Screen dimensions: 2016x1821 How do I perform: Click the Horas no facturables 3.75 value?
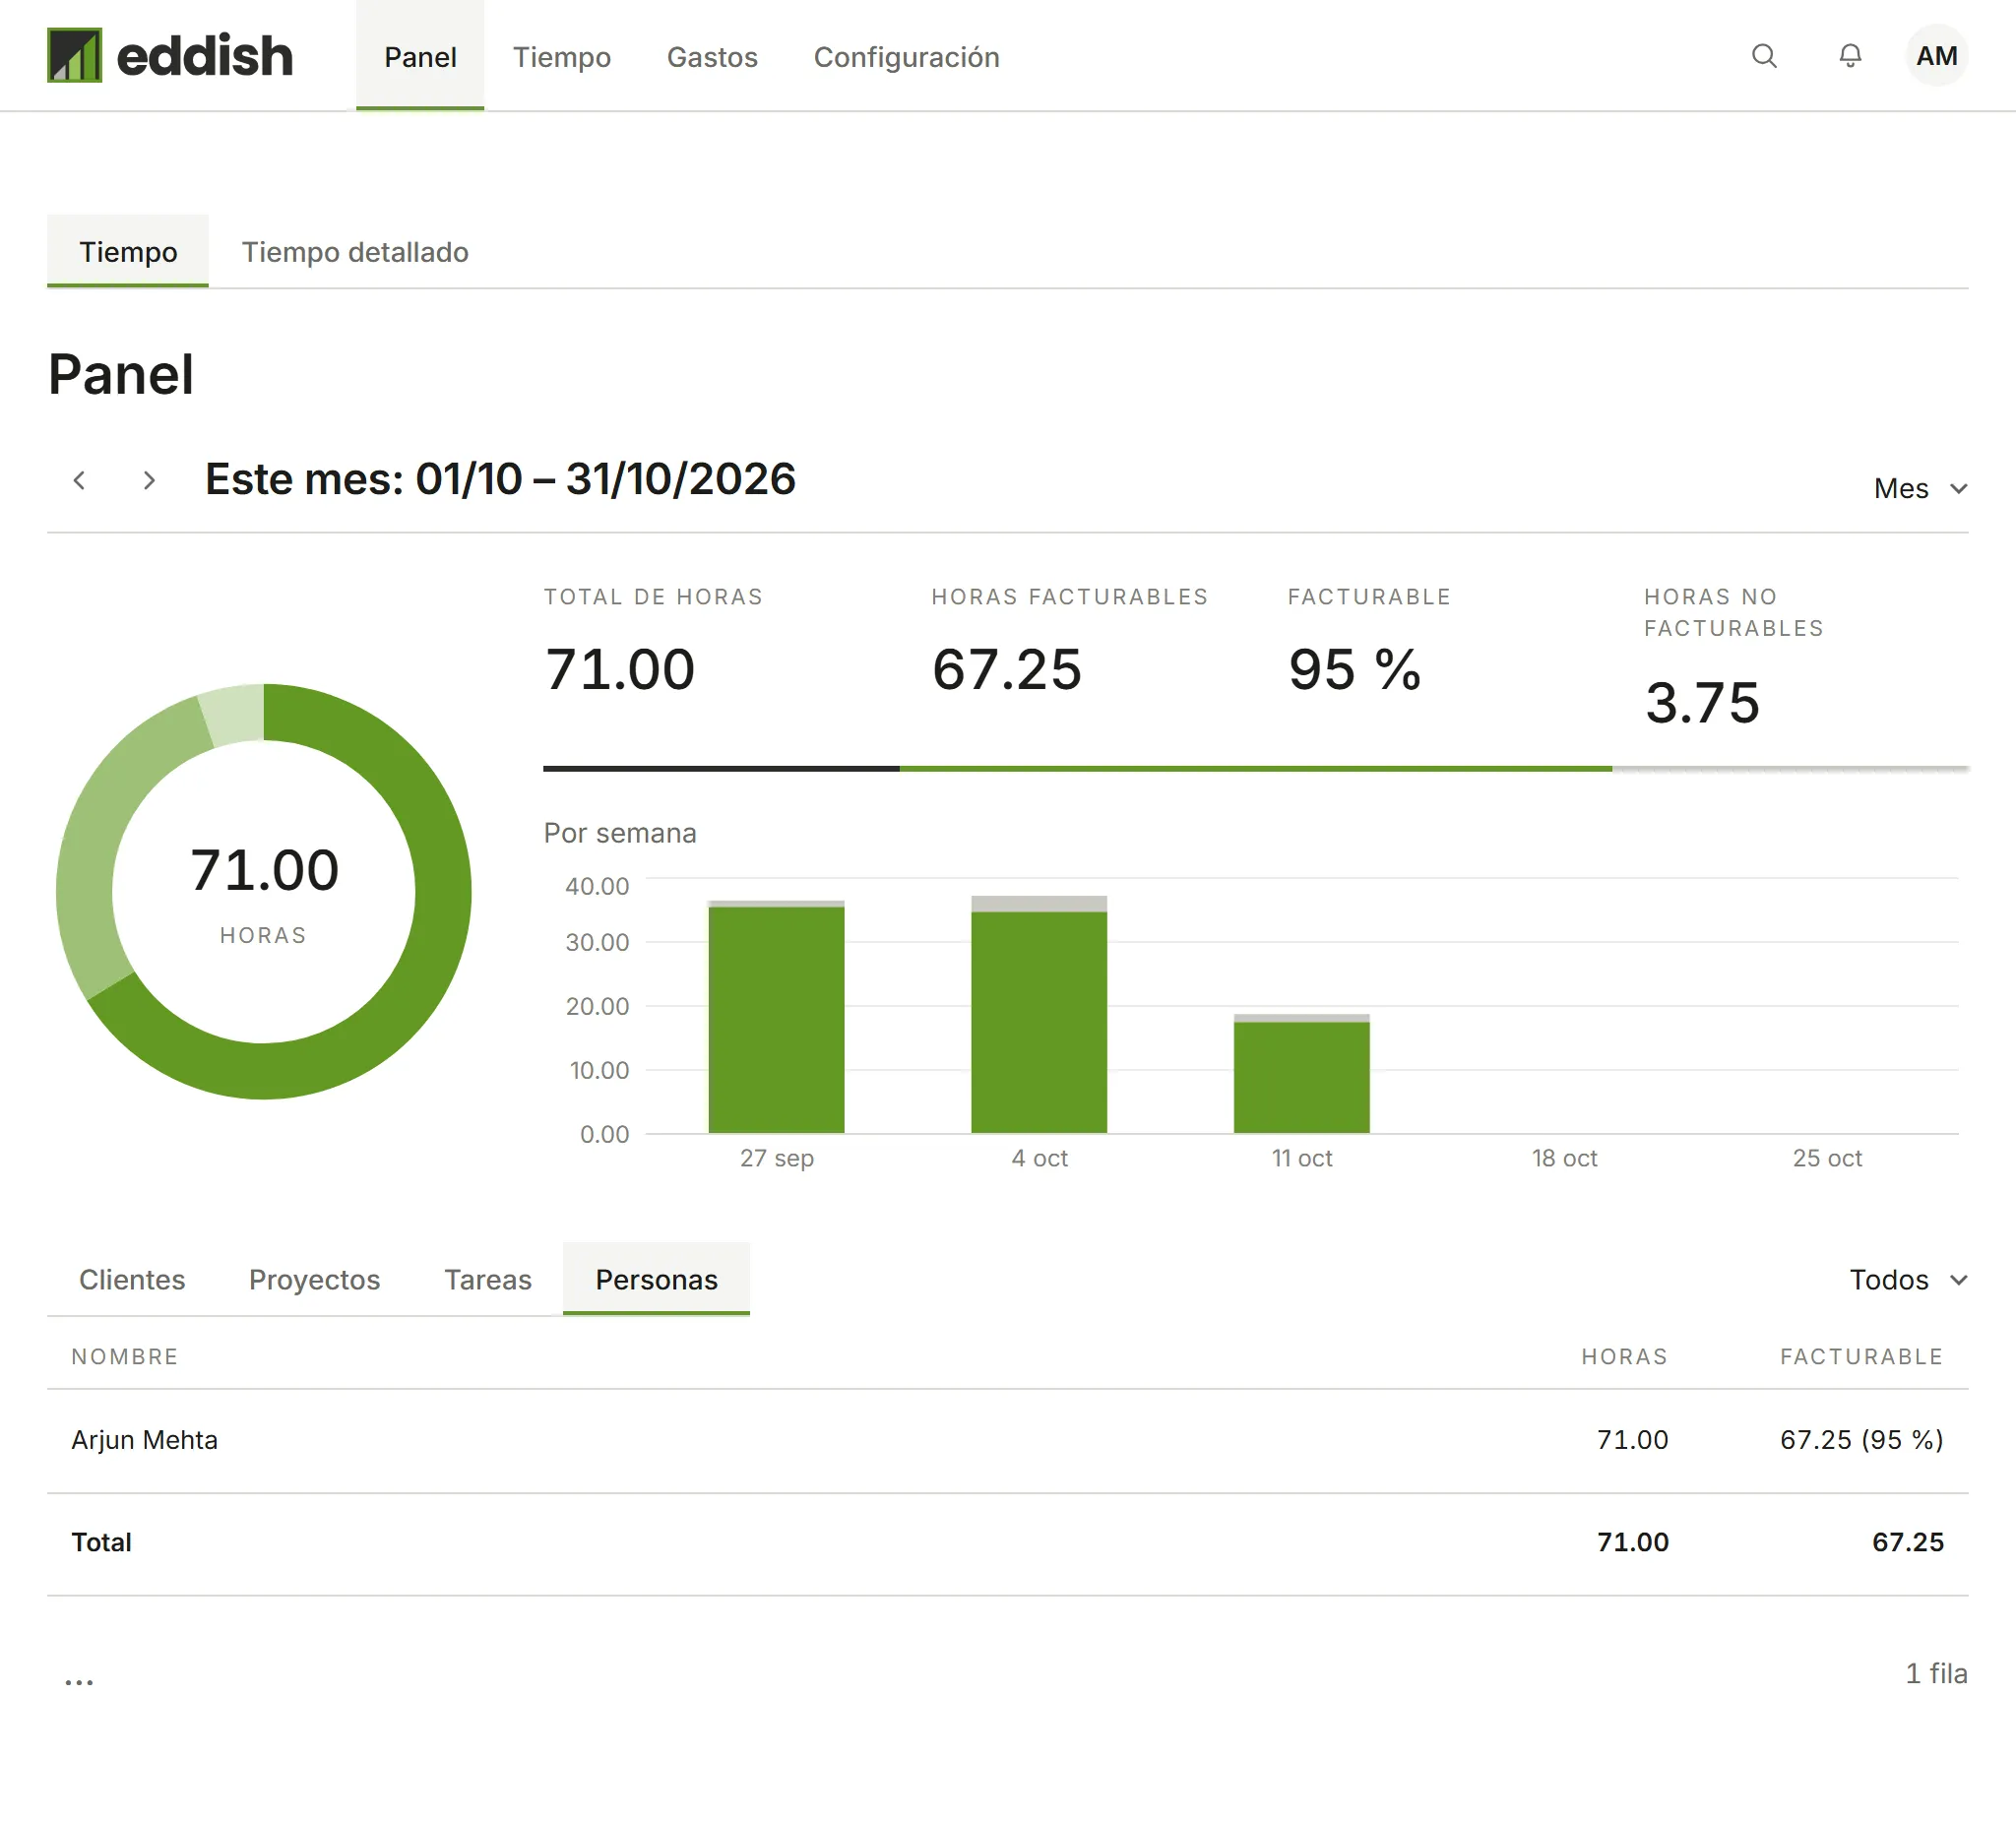[1702, 701]
